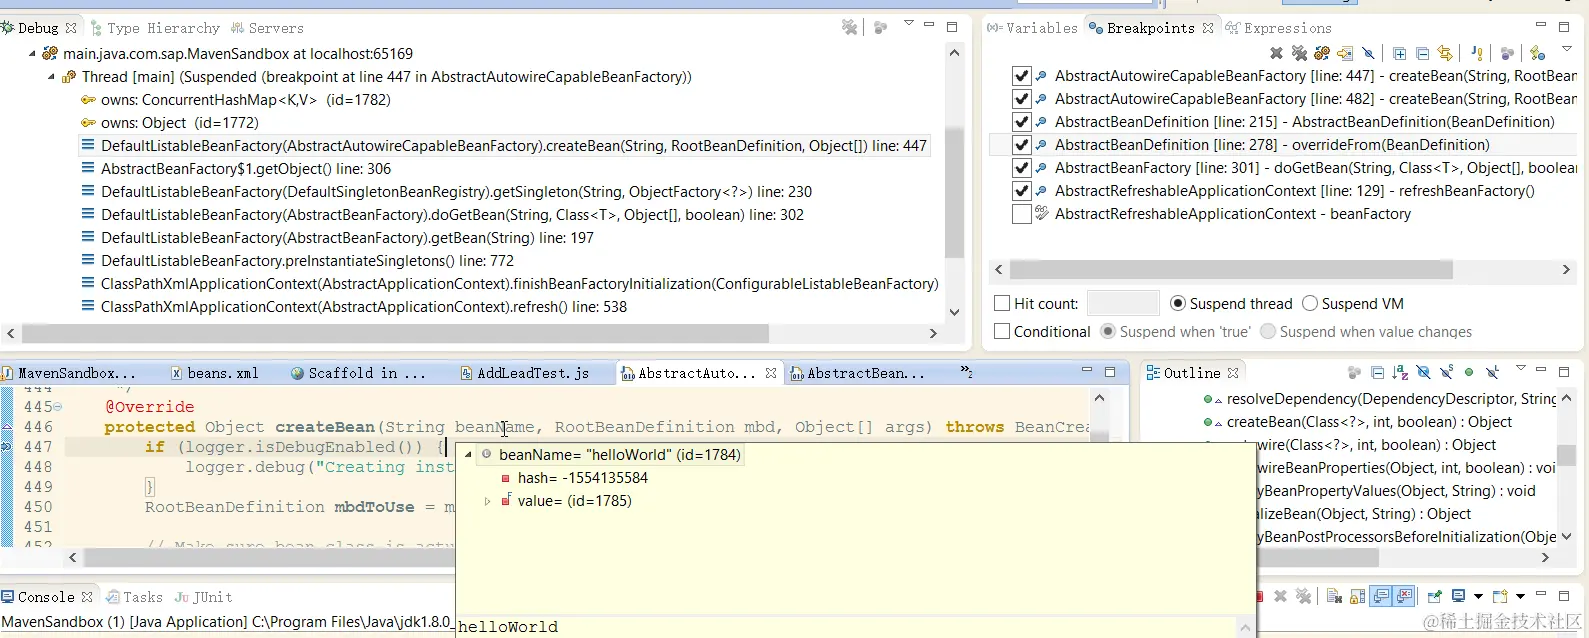Uncheck AbstractBeanDefinition line 278 breakpoint
Screen dimensions: 1589x638
(1021, 145)
